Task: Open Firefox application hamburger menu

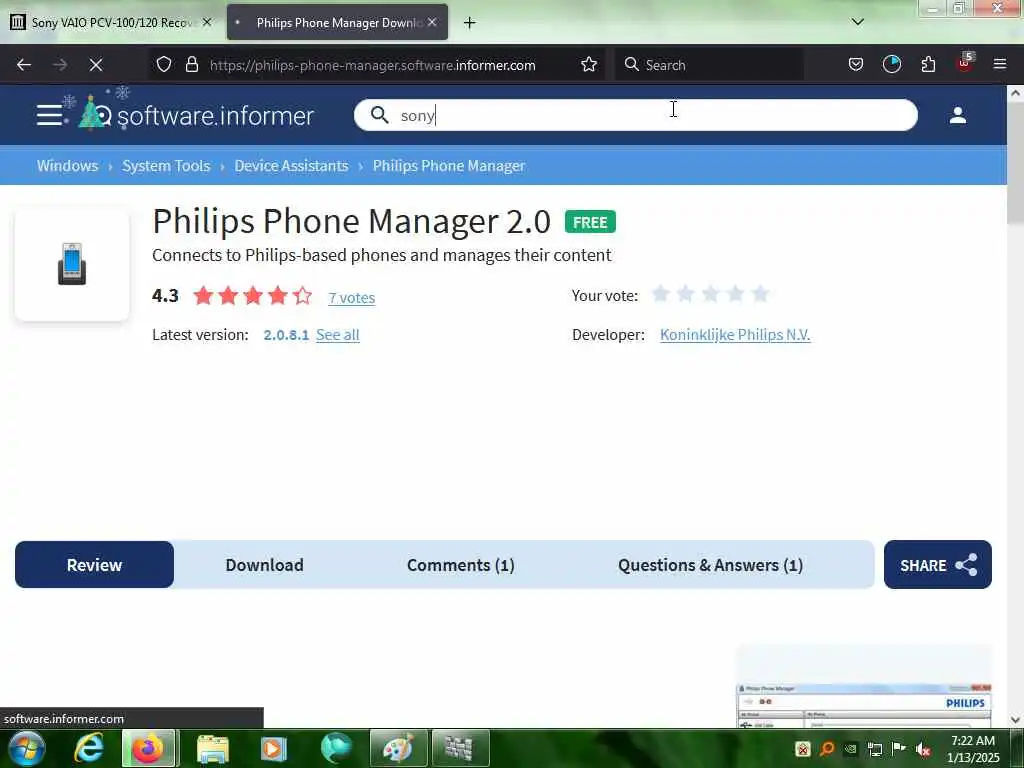Action: coord(999,65)
